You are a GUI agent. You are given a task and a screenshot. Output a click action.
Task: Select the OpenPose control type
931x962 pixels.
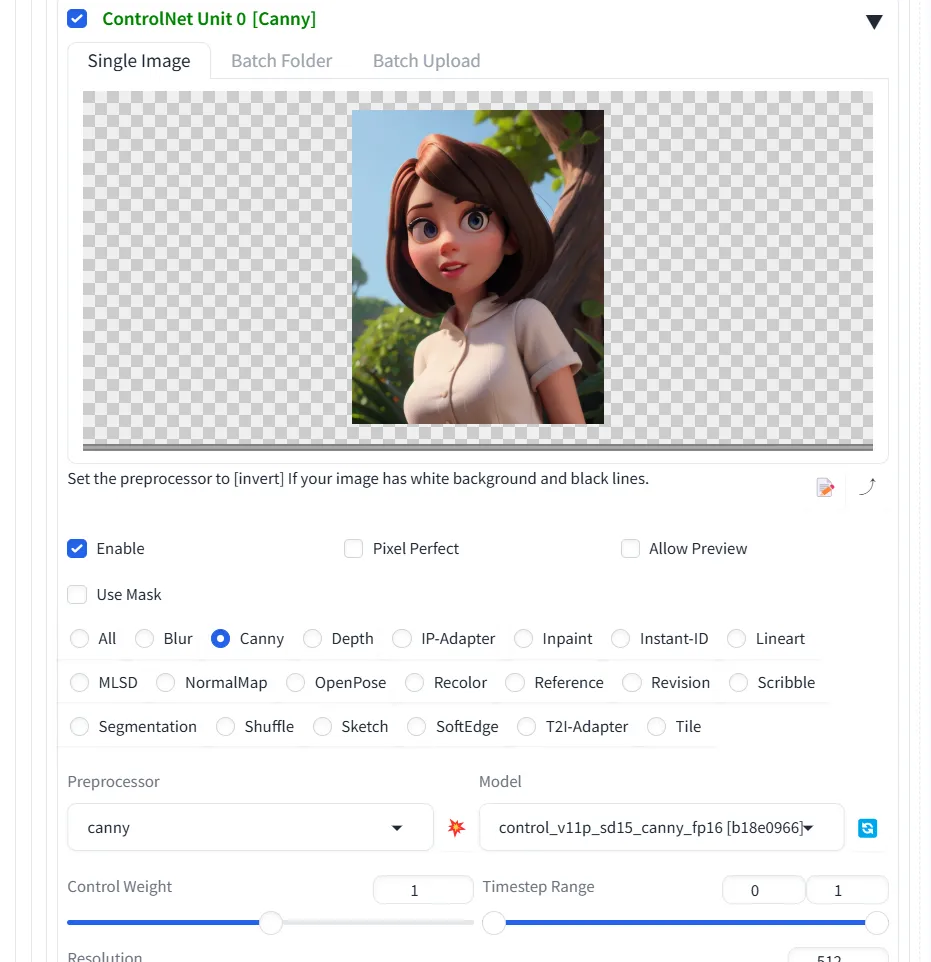[295, 682]
